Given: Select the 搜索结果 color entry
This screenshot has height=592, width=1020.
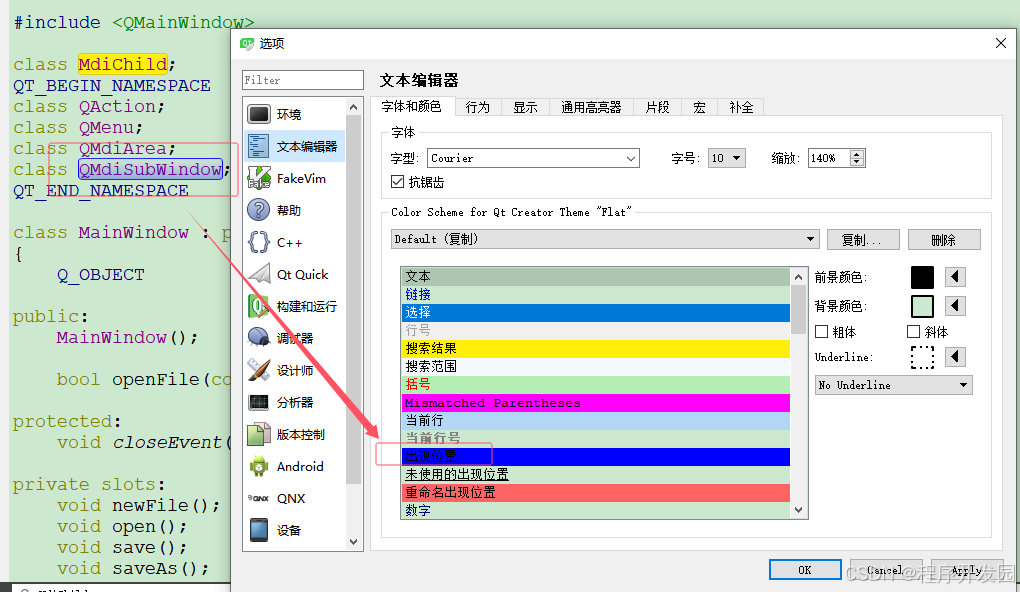Looking at the screenshot, I should [x=596, y=349].
